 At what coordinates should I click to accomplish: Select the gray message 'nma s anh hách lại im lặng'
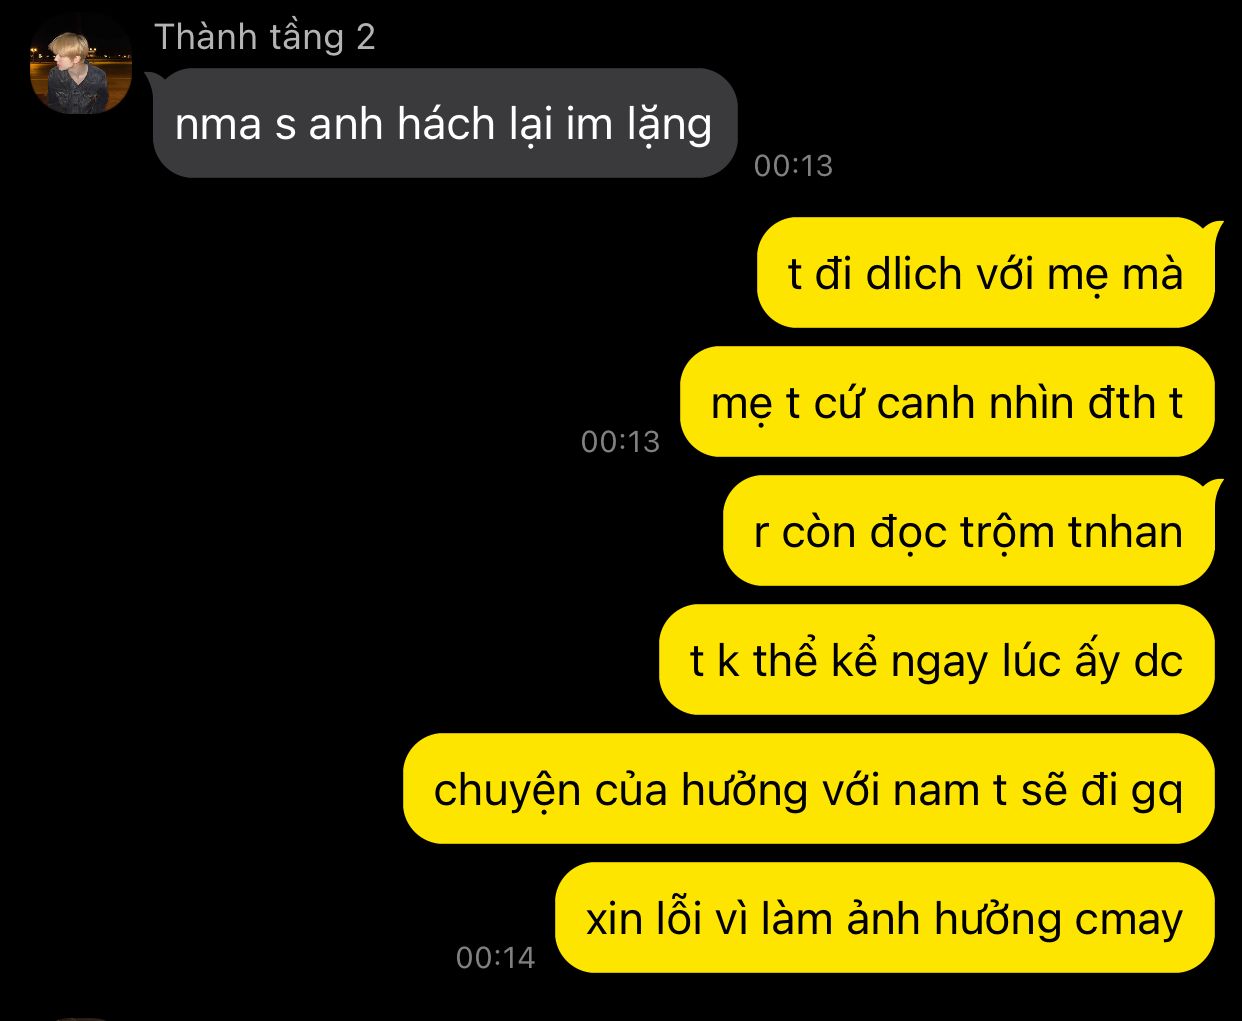445,123
